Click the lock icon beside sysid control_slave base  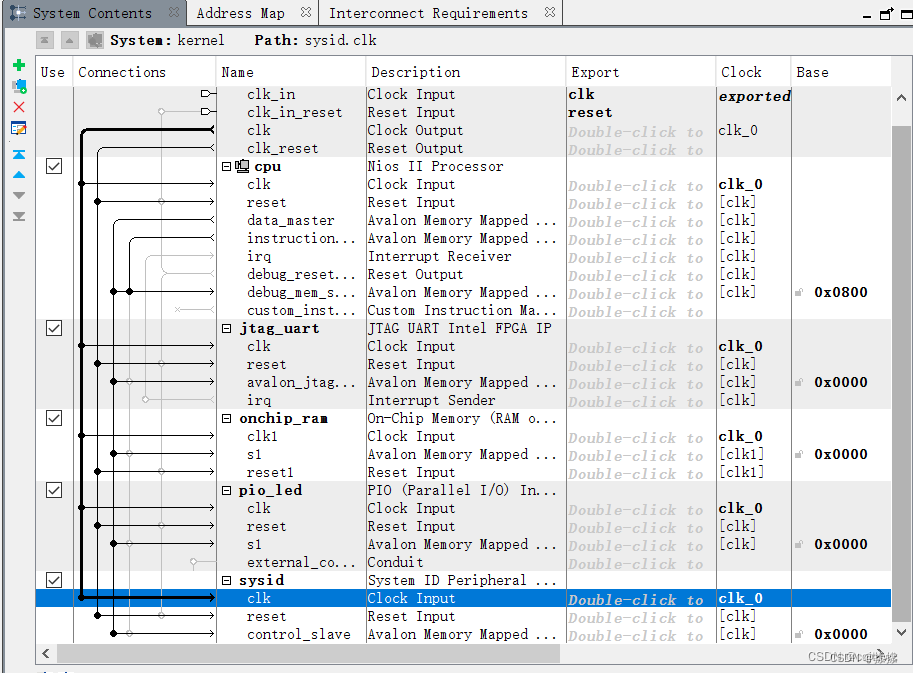(799, 634)
